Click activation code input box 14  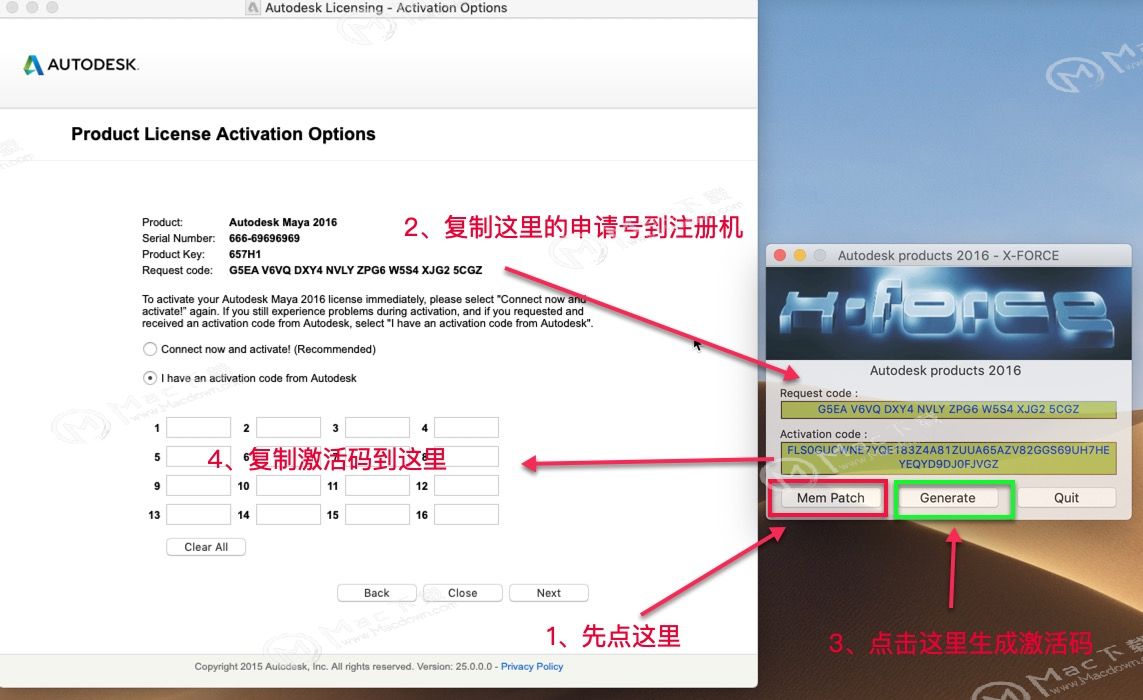click(288, 515)
